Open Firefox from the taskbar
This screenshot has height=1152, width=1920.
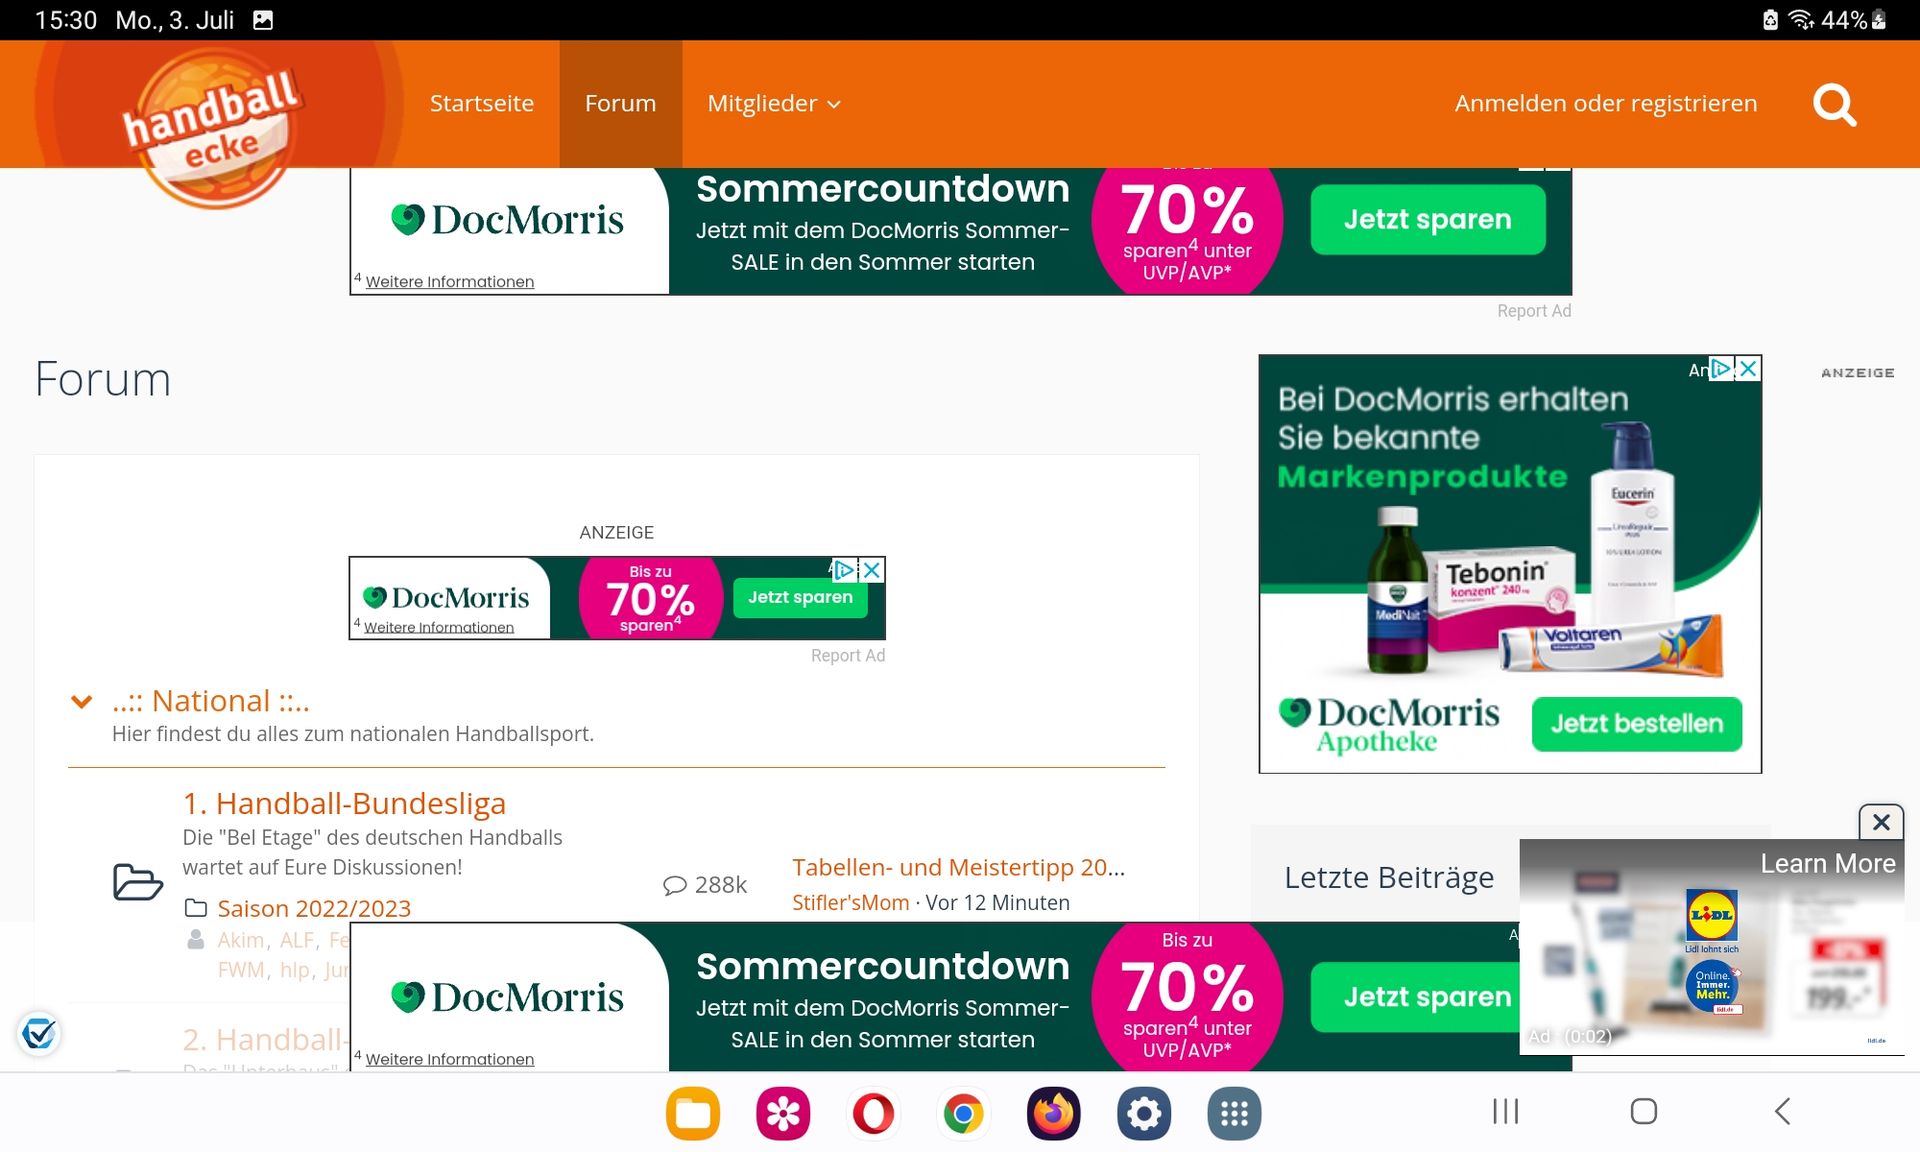(1053, 1113)
